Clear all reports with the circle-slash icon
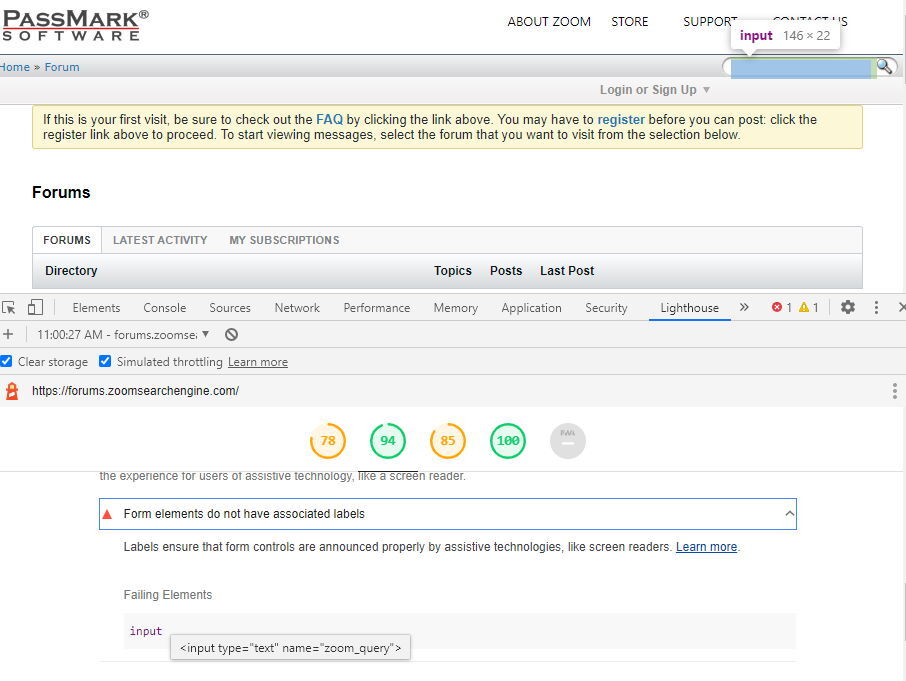 point(231,334)
